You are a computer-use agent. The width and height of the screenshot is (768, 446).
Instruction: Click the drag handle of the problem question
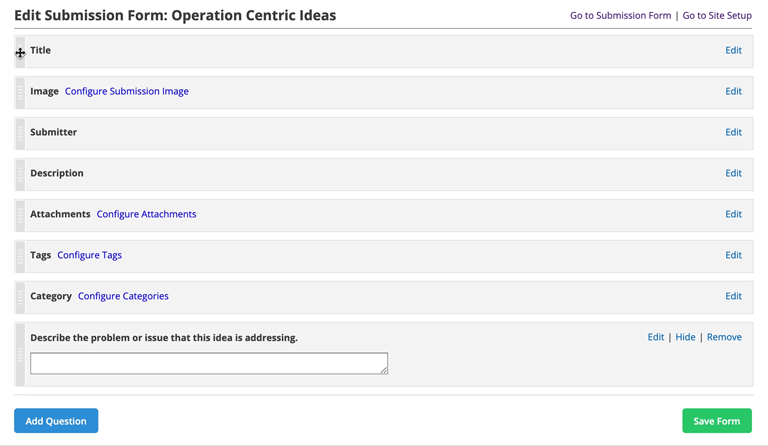[x=20, y=354]
